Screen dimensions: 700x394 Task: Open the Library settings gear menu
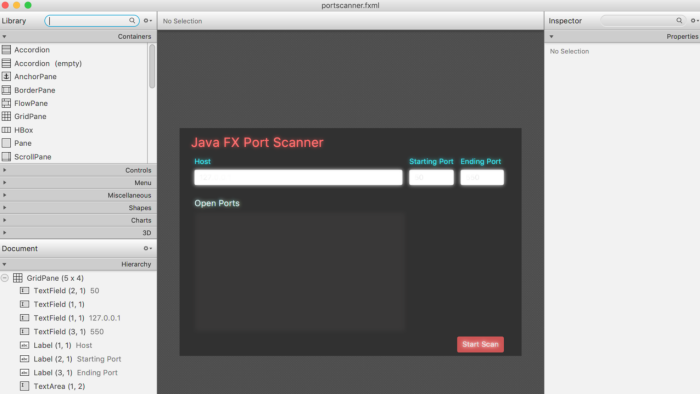tap(147, 21)
